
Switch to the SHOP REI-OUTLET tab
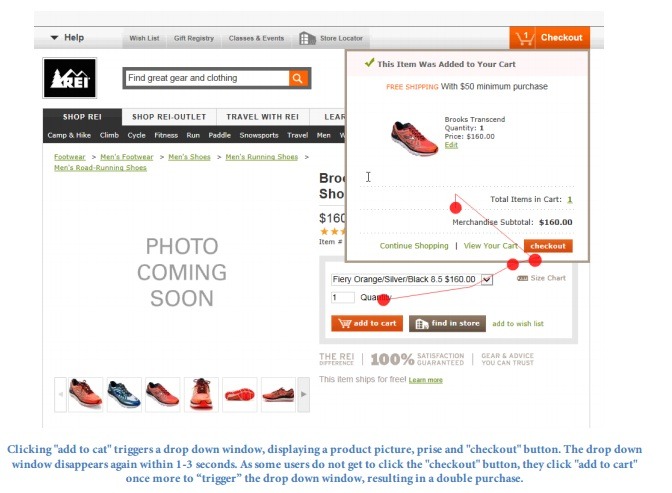(x=169, y=117)
